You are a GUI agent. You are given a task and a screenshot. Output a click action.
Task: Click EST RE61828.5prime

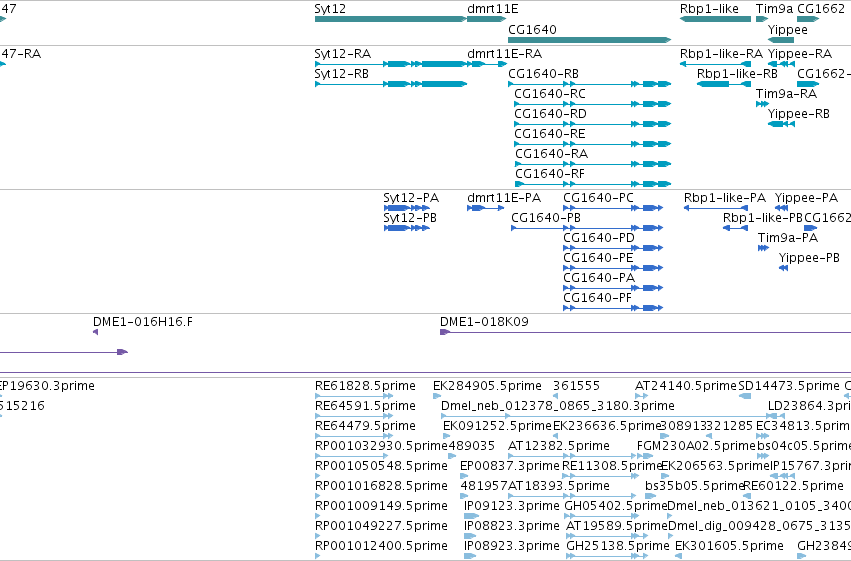(x=354, y=396)
